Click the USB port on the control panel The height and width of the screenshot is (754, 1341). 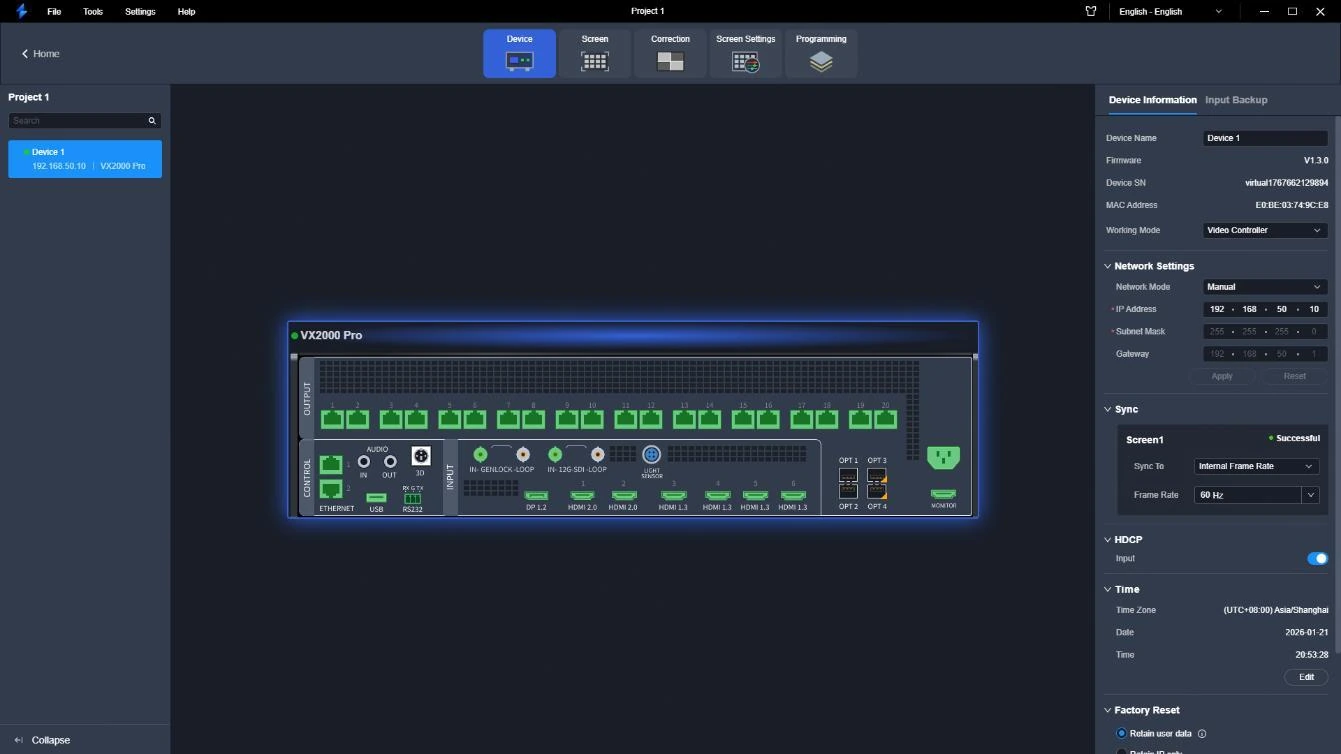point(376,497)
